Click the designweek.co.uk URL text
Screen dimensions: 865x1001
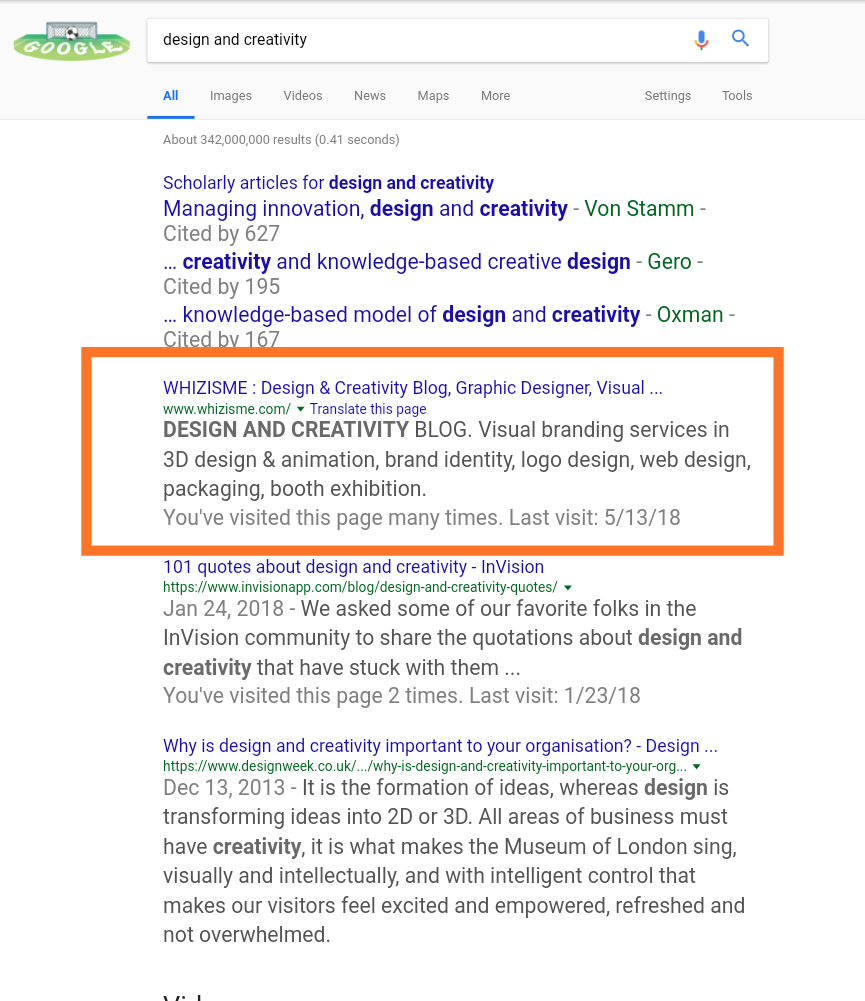click(x=425, y=766)
